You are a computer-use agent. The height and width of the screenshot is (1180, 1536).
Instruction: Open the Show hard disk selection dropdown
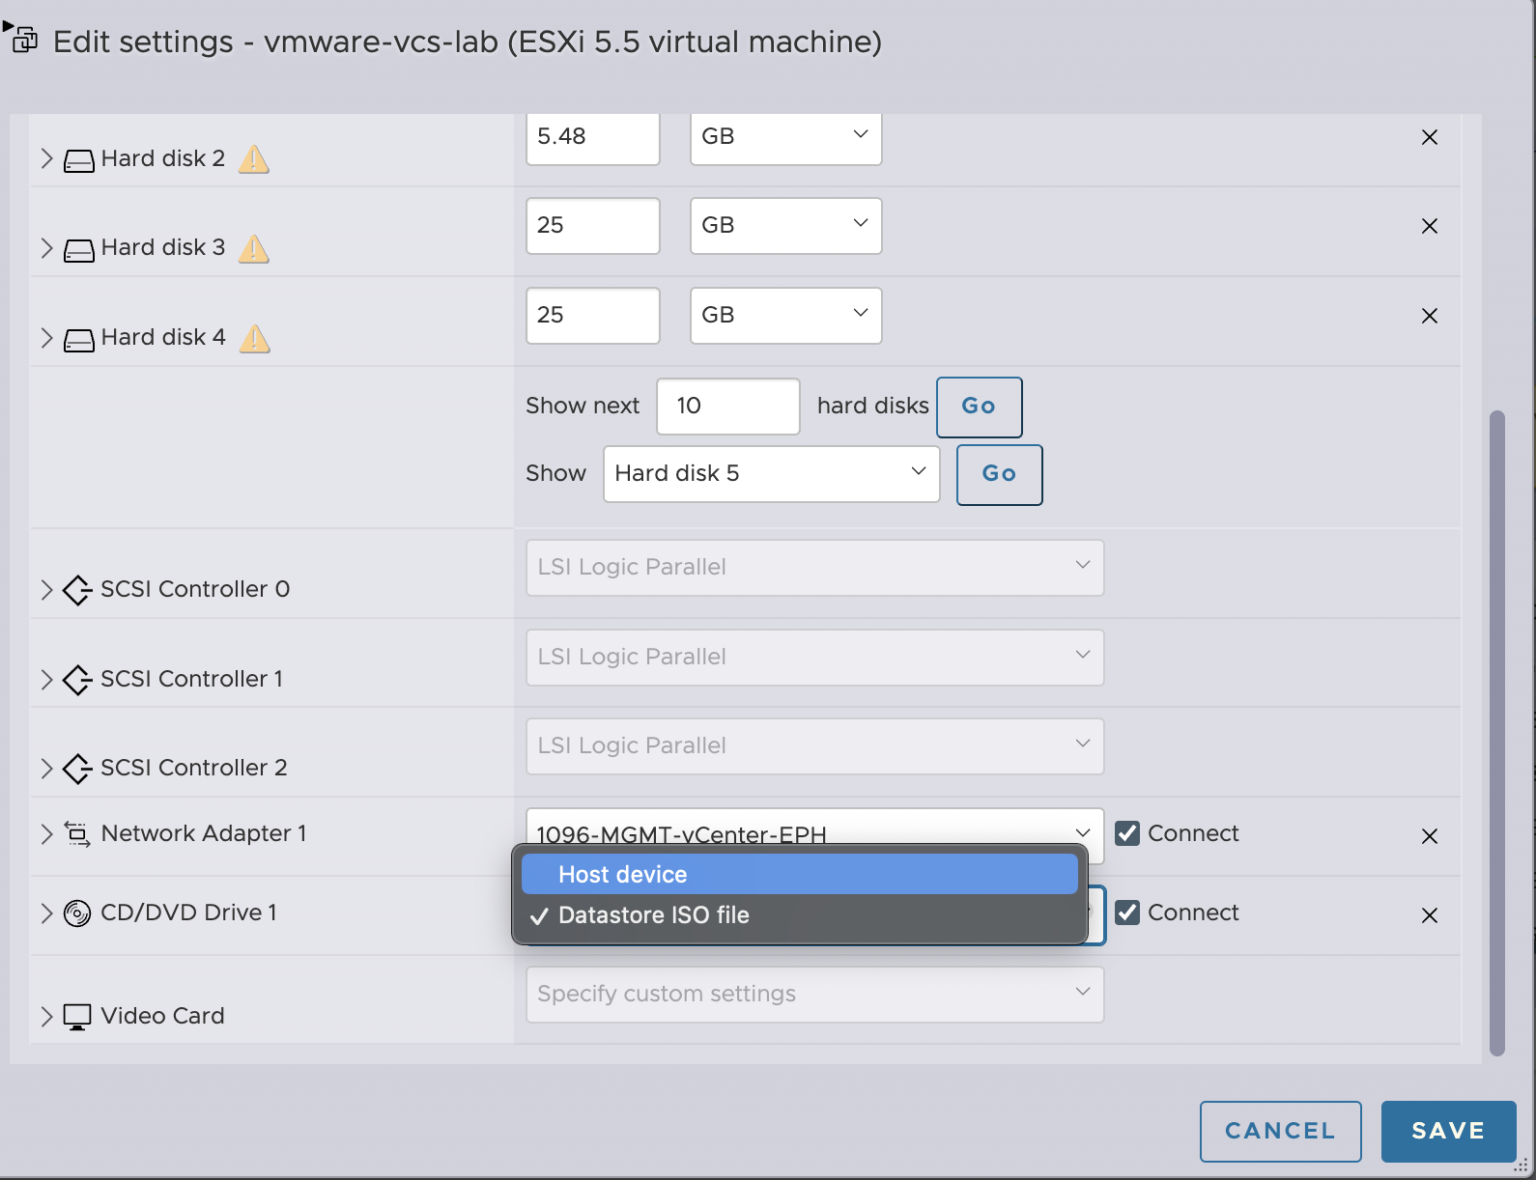[770, 473]
